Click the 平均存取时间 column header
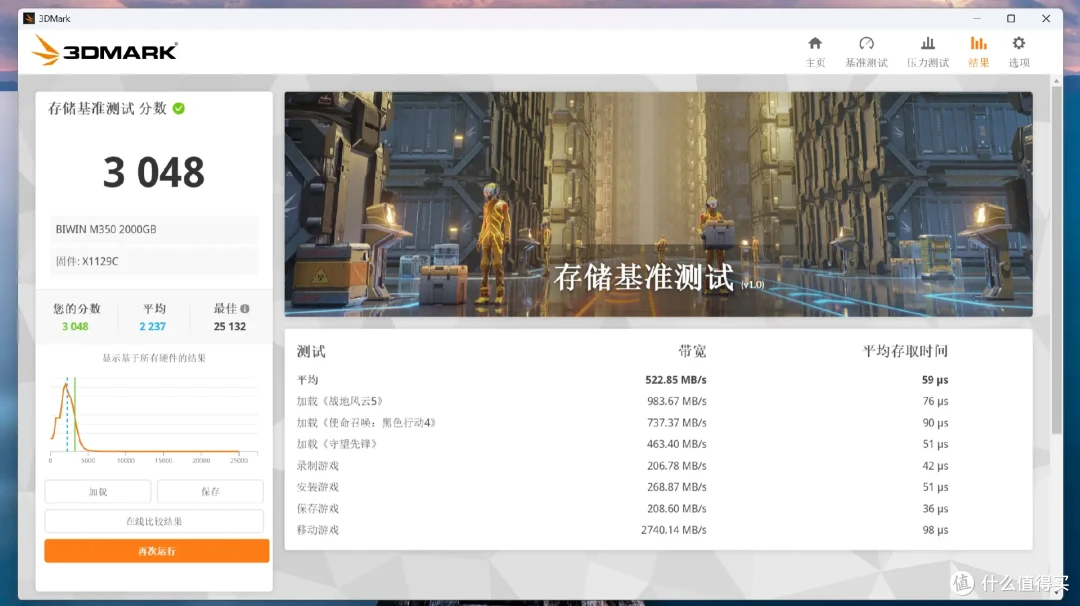The image size is (1080, 606). (905, 352)
